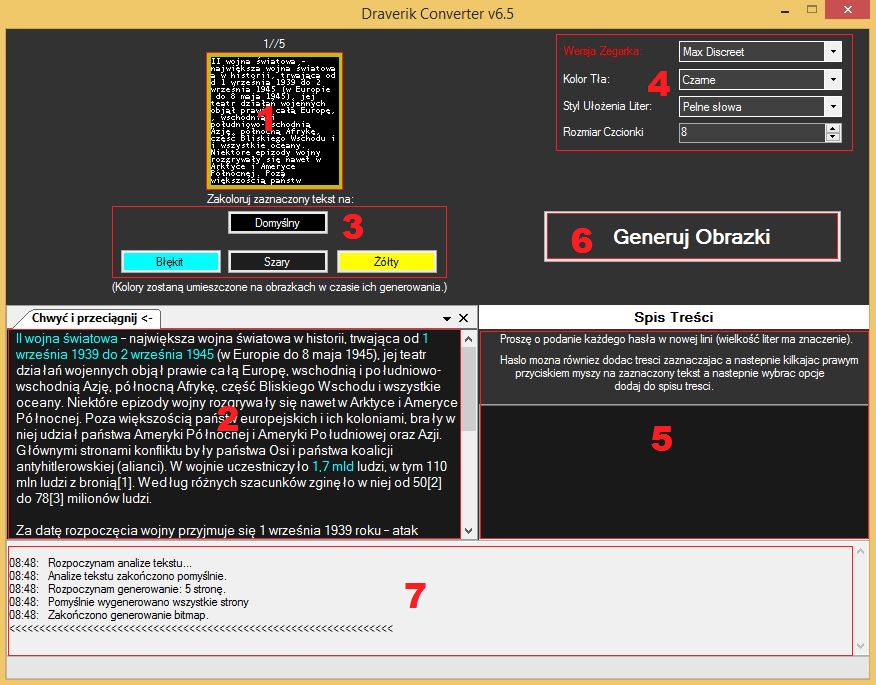
Task: Click the text editor scrollbar up arrow
Action: [x=468, y=338]
